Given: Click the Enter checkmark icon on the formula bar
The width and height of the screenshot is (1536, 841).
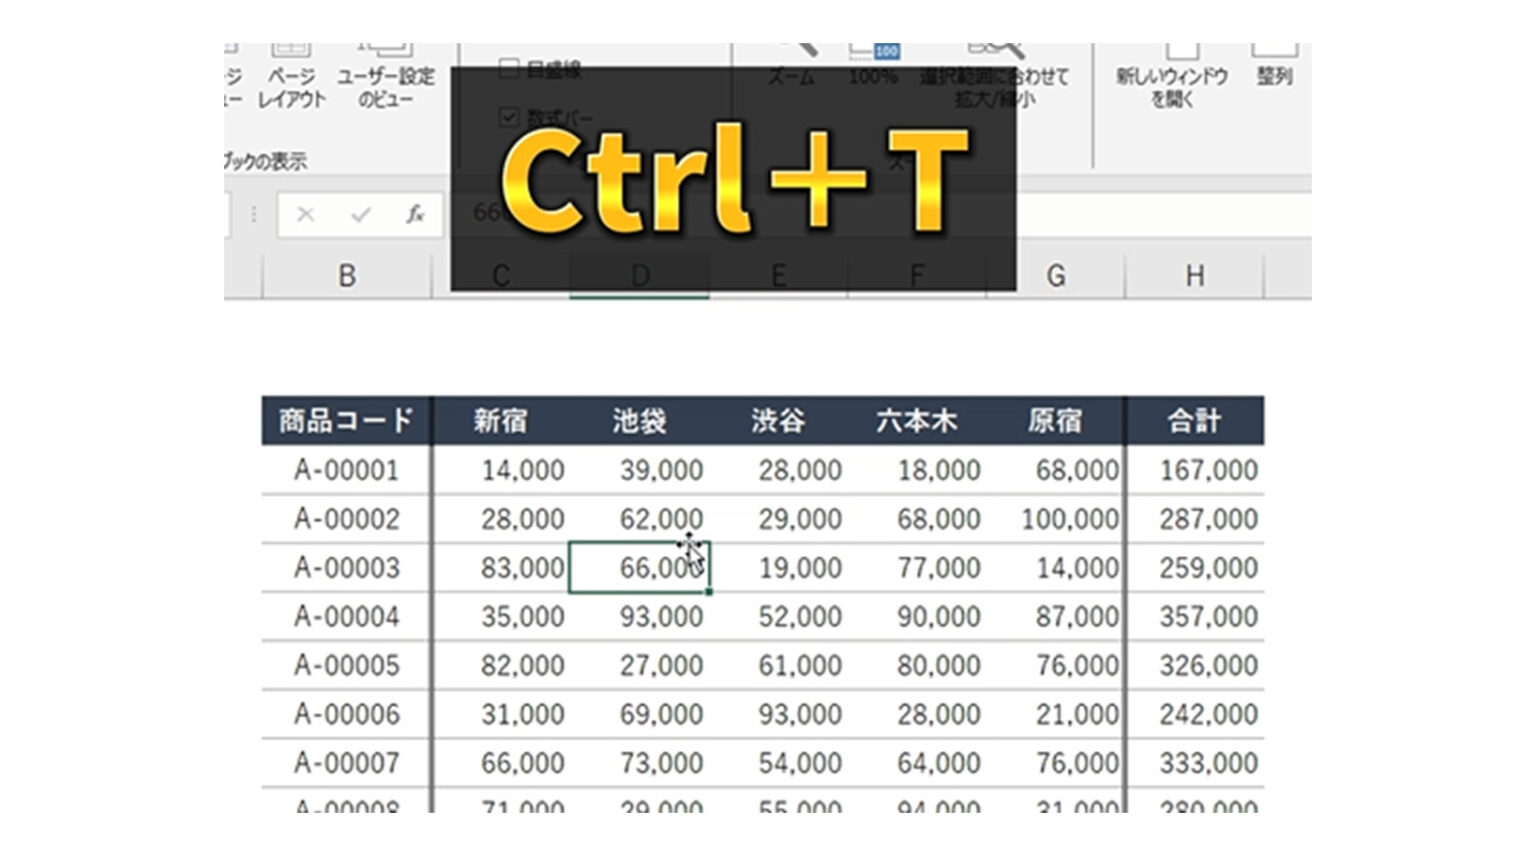Looking at the screenshot, I should (360, 213).
